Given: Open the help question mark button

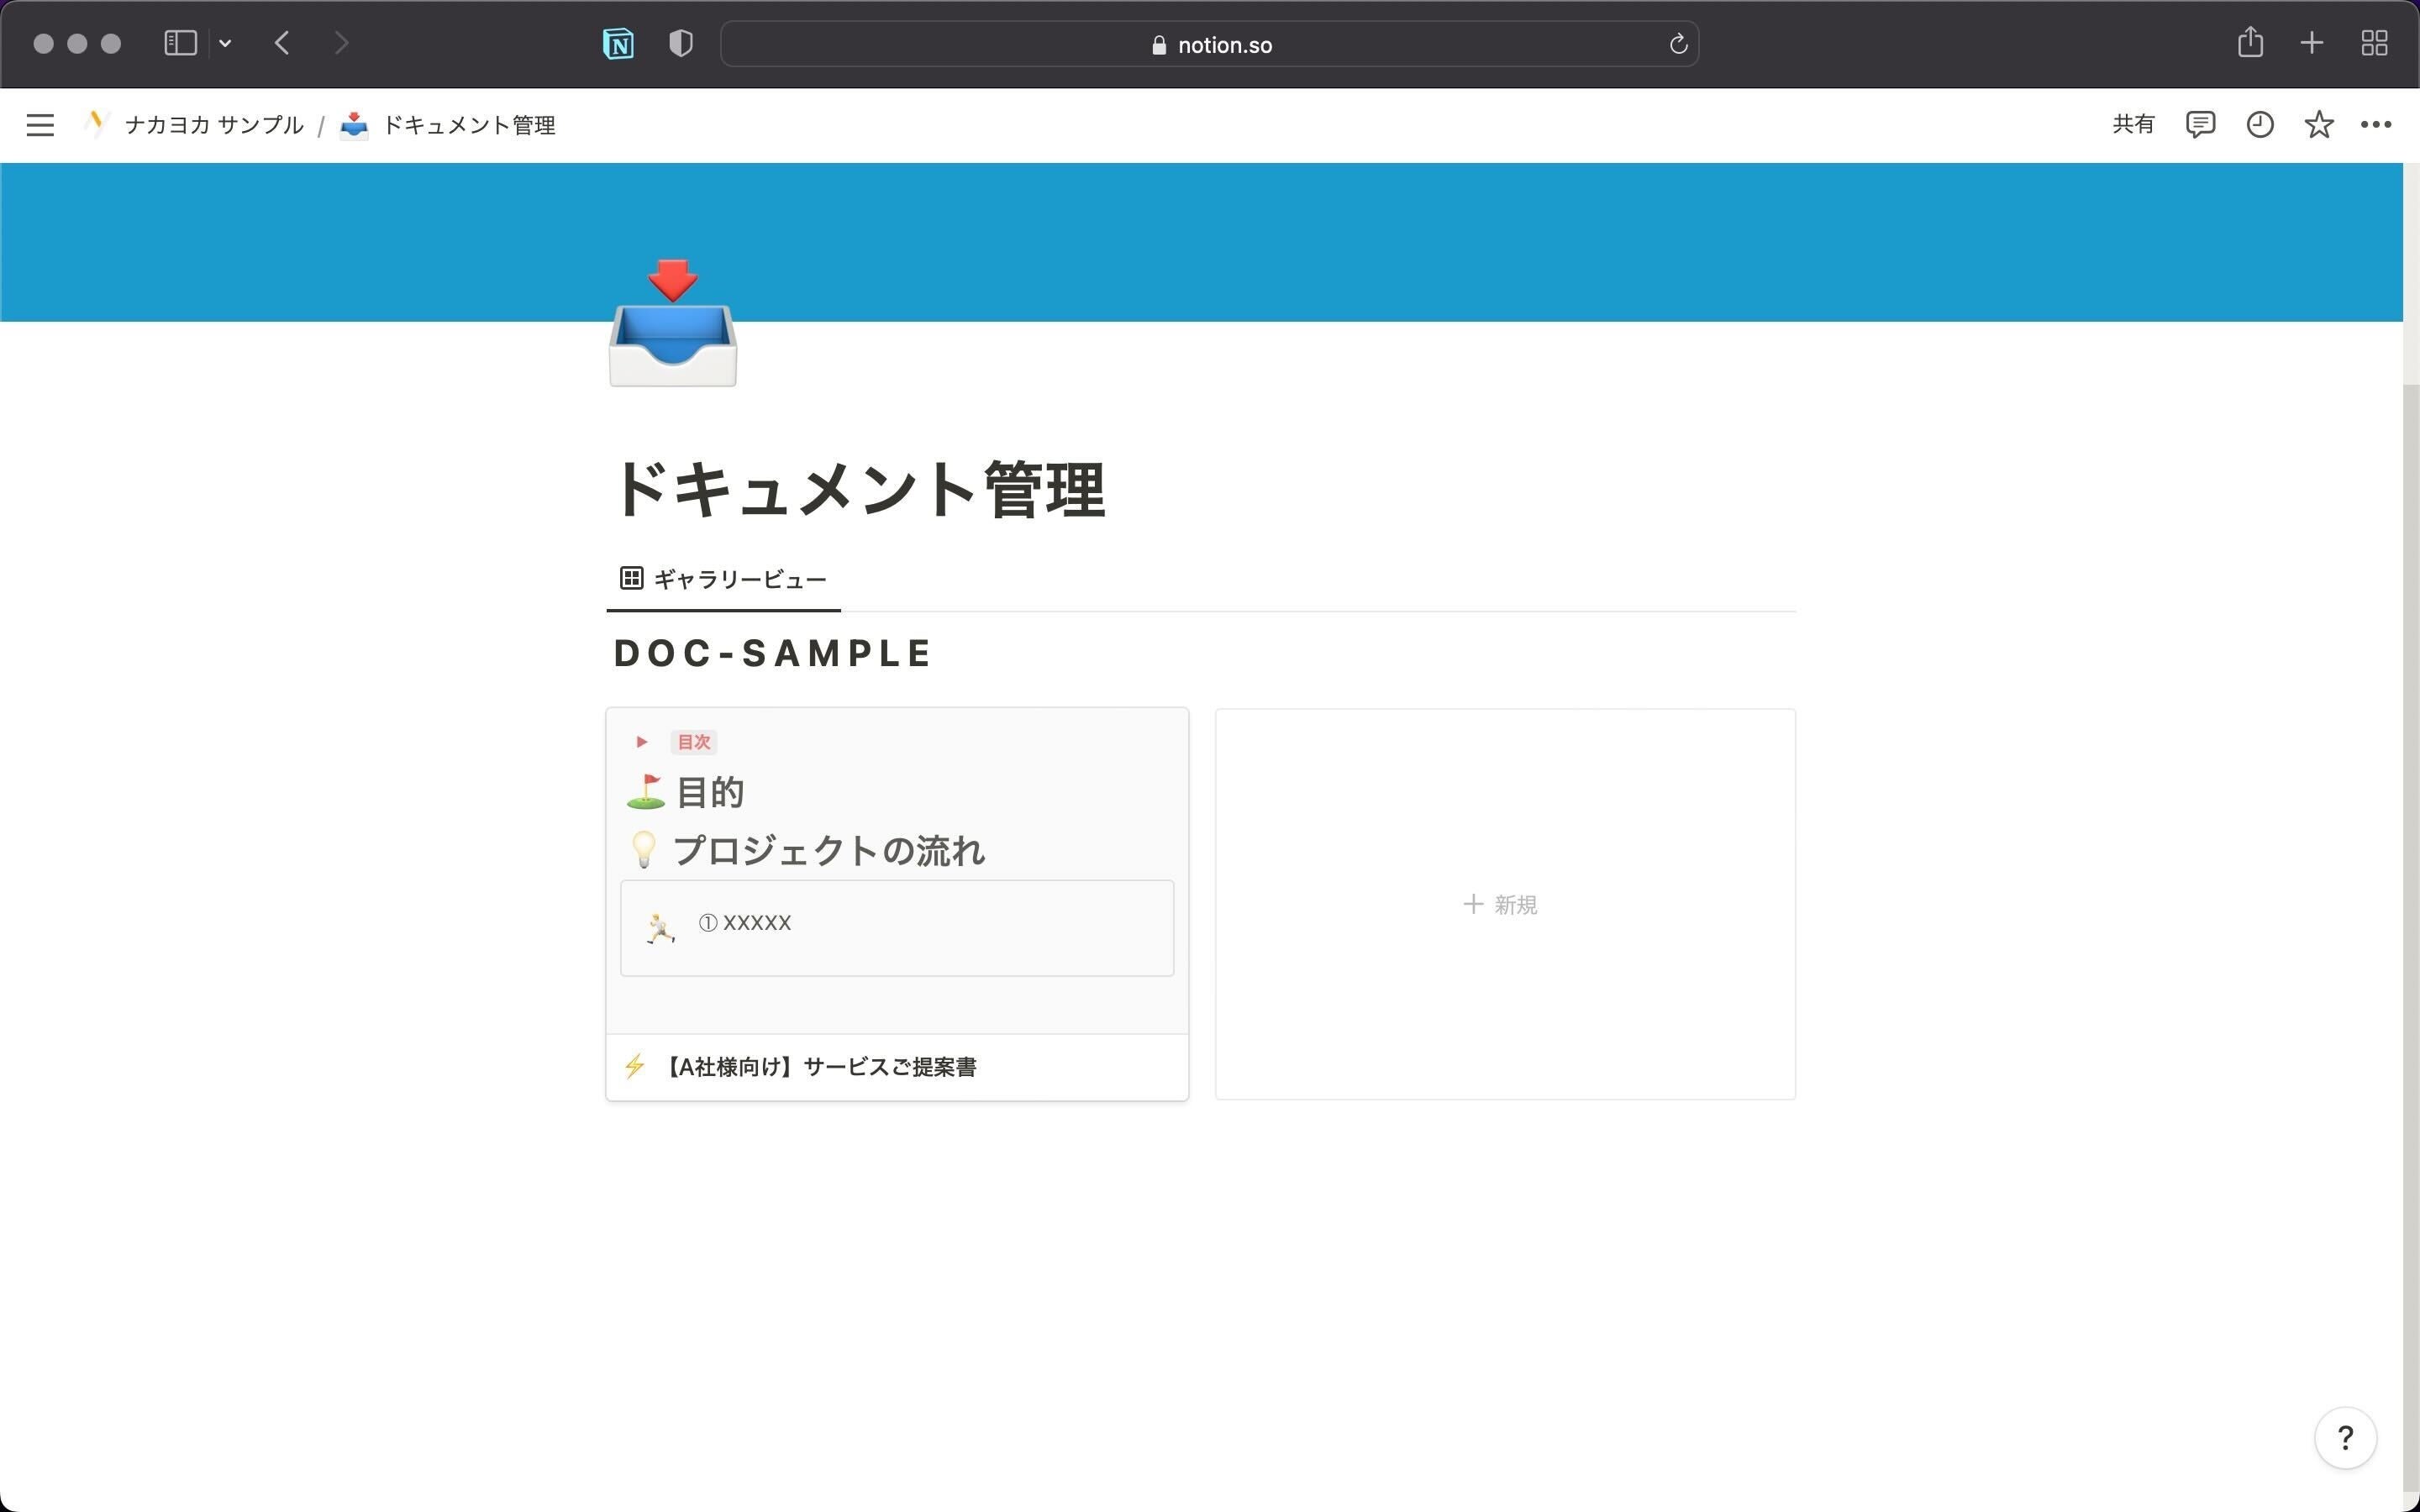Looking at the screenshot, I should 2345,1438.
